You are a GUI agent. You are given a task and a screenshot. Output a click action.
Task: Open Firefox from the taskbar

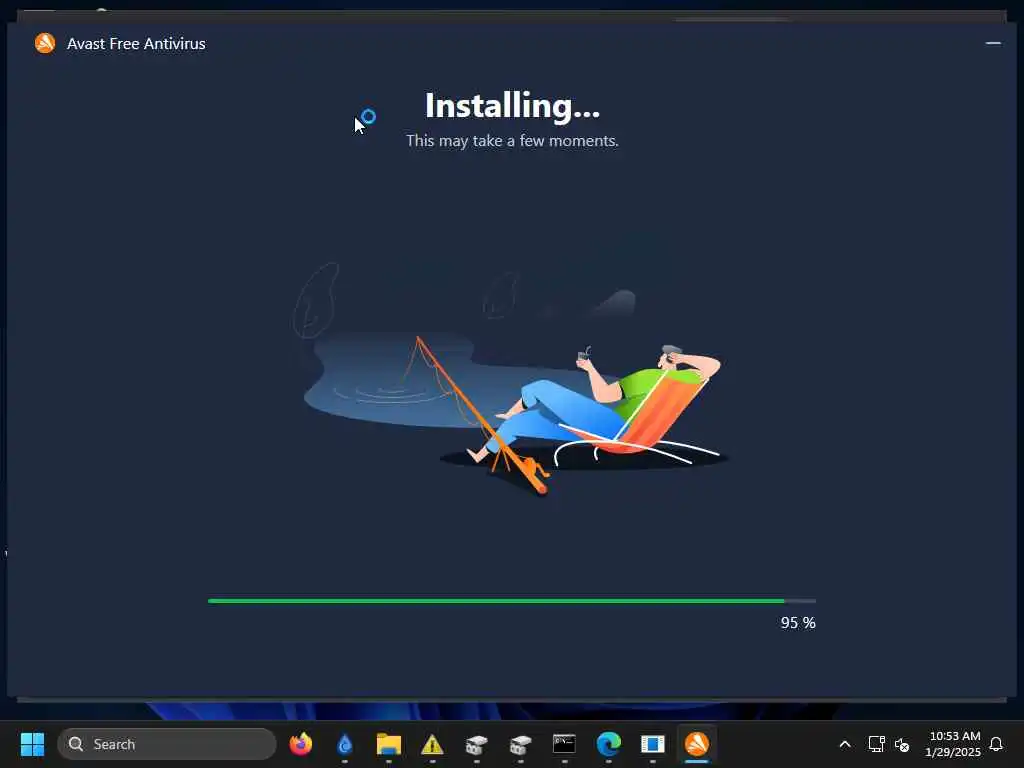(x=300, y=744)
